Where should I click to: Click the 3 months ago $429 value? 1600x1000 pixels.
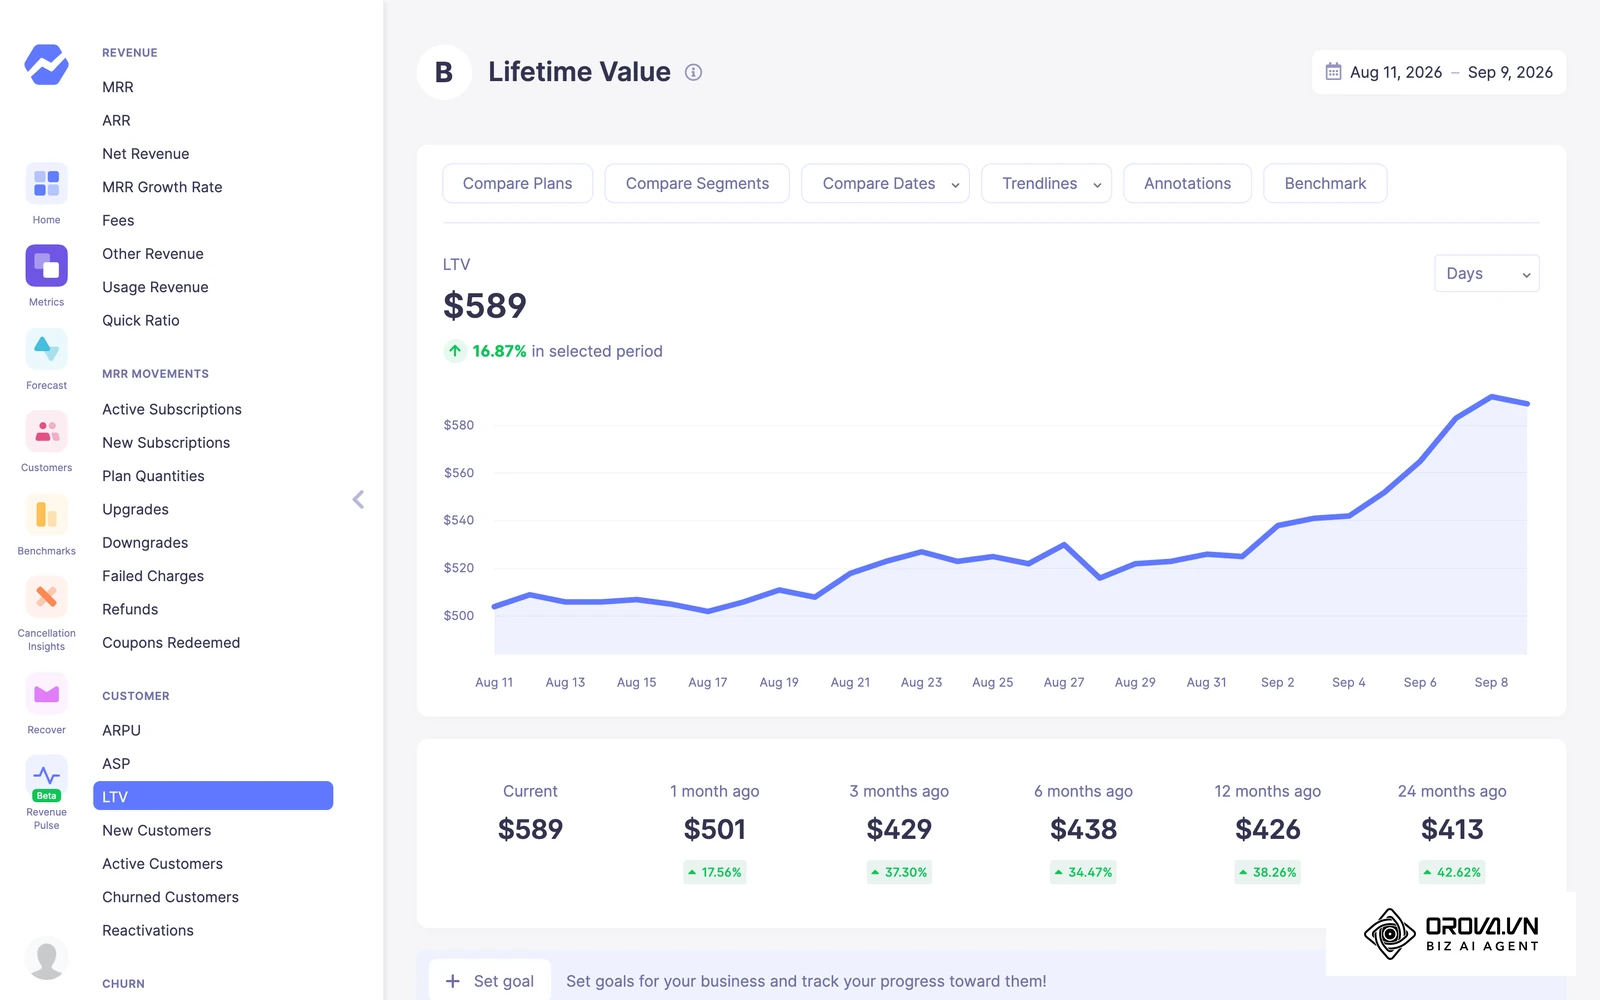tap(899, 829)
